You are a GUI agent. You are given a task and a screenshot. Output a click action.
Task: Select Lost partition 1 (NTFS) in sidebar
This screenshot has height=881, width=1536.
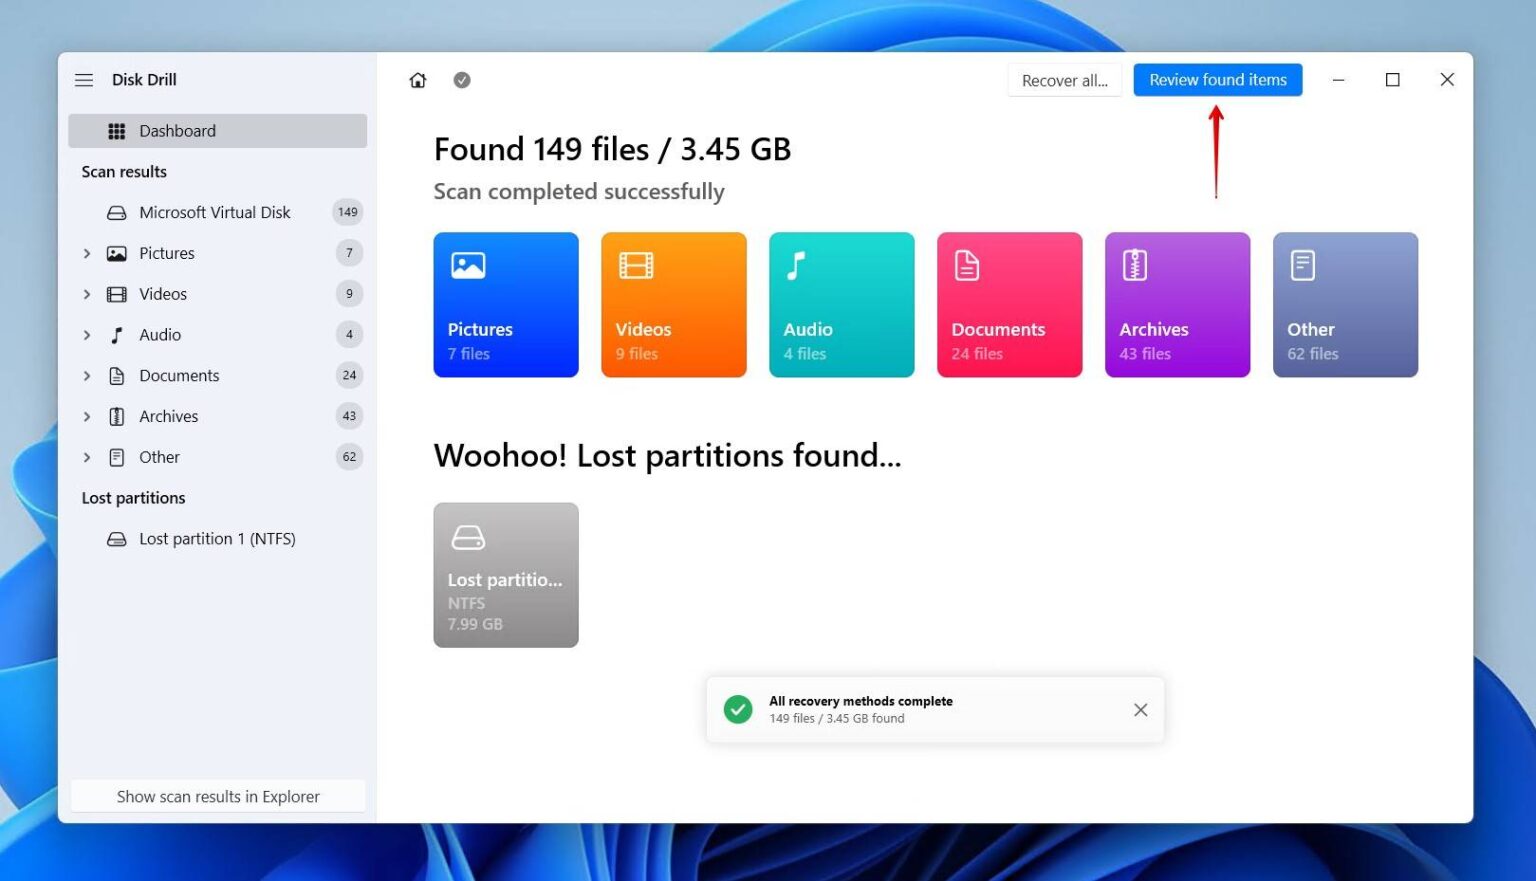click(x=217, y=538)
